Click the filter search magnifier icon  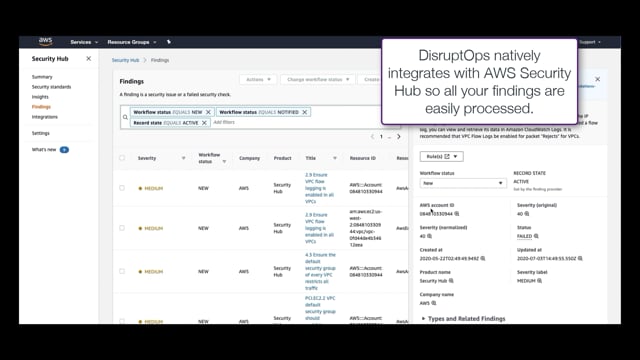pos(125,117)
